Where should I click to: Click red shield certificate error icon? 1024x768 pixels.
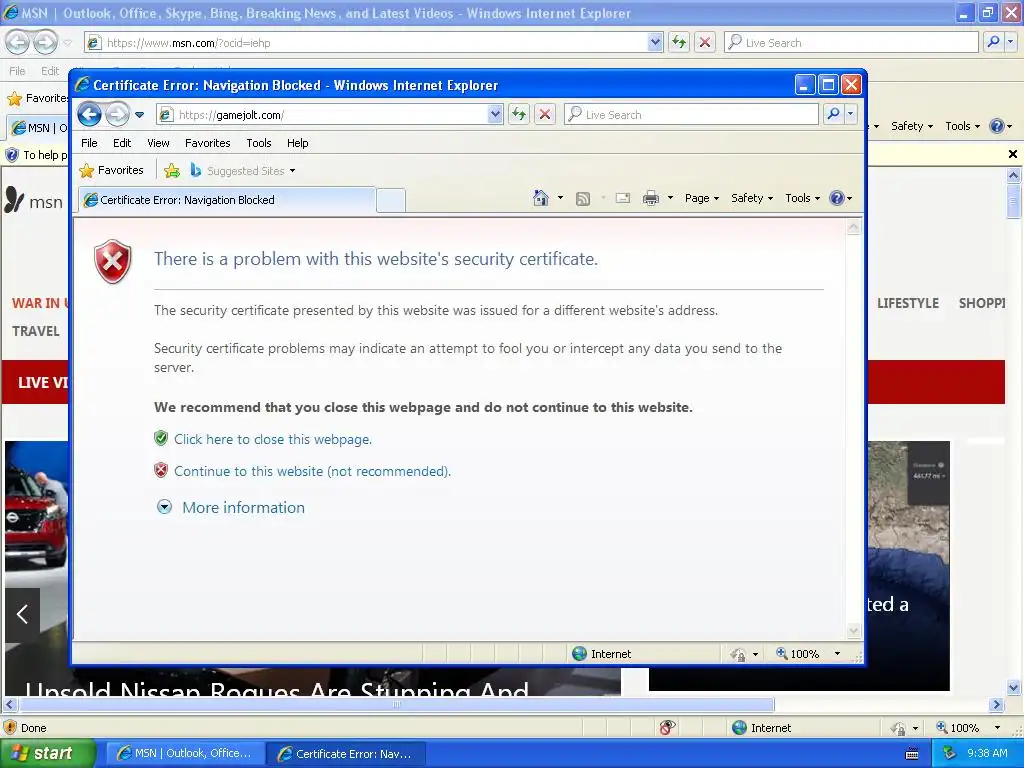point(113,261)
